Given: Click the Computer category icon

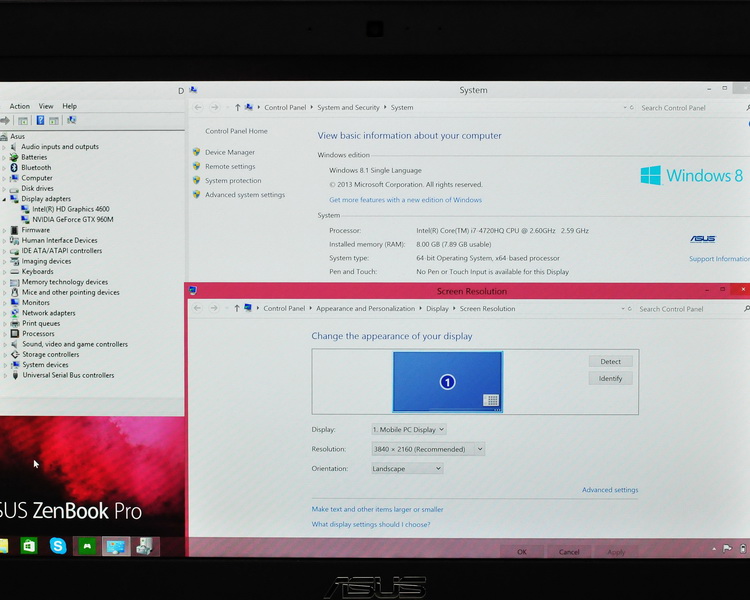Looking at the screenshot, I should pyautogui.click(x=14, y=178).
